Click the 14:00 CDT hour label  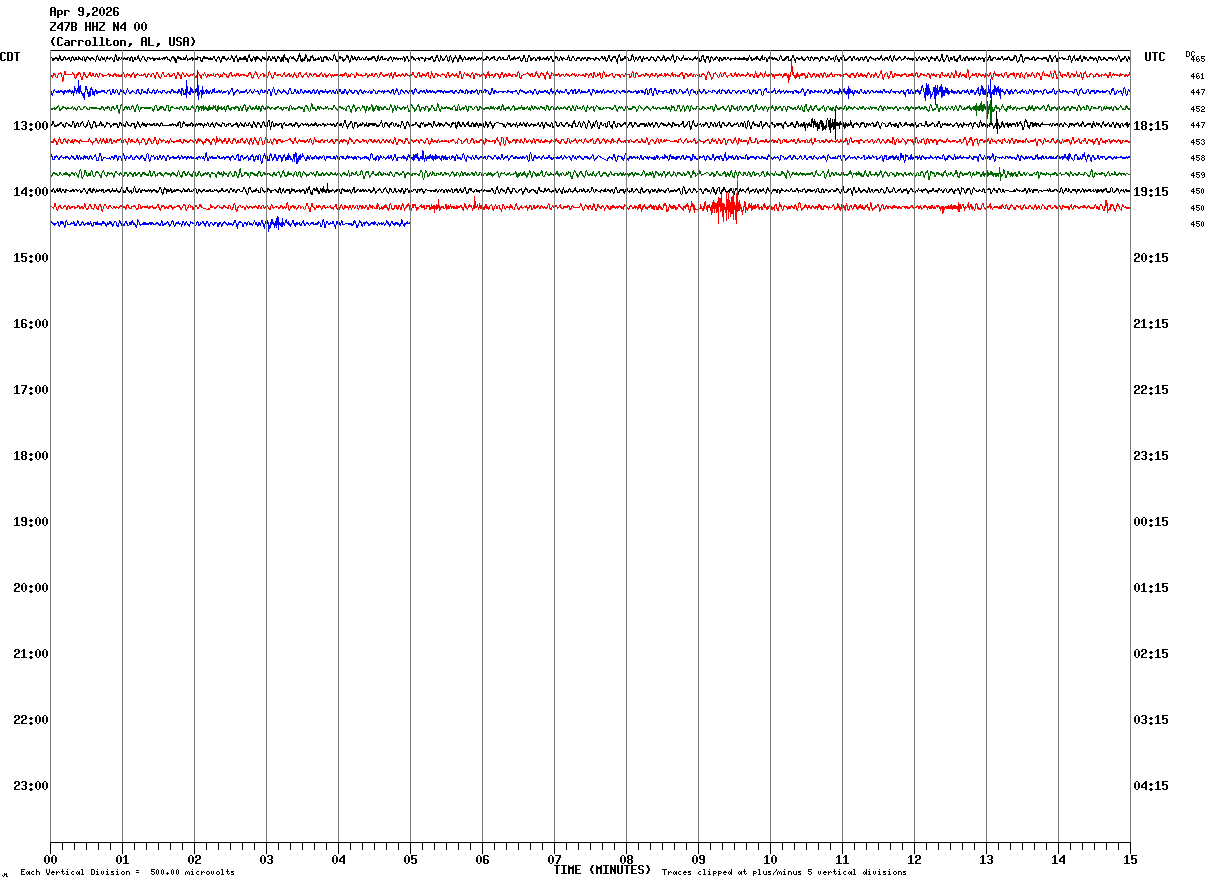coord(31,191)
